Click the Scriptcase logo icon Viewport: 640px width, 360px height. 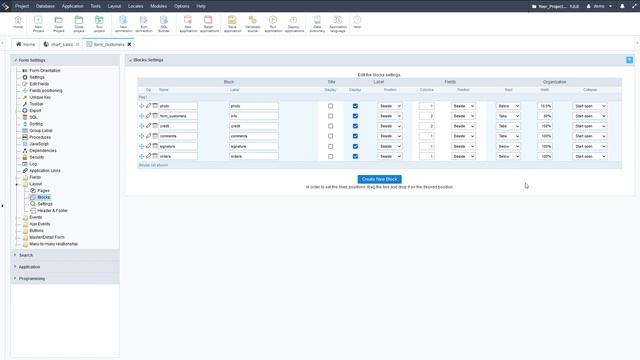tap(5, 6)
